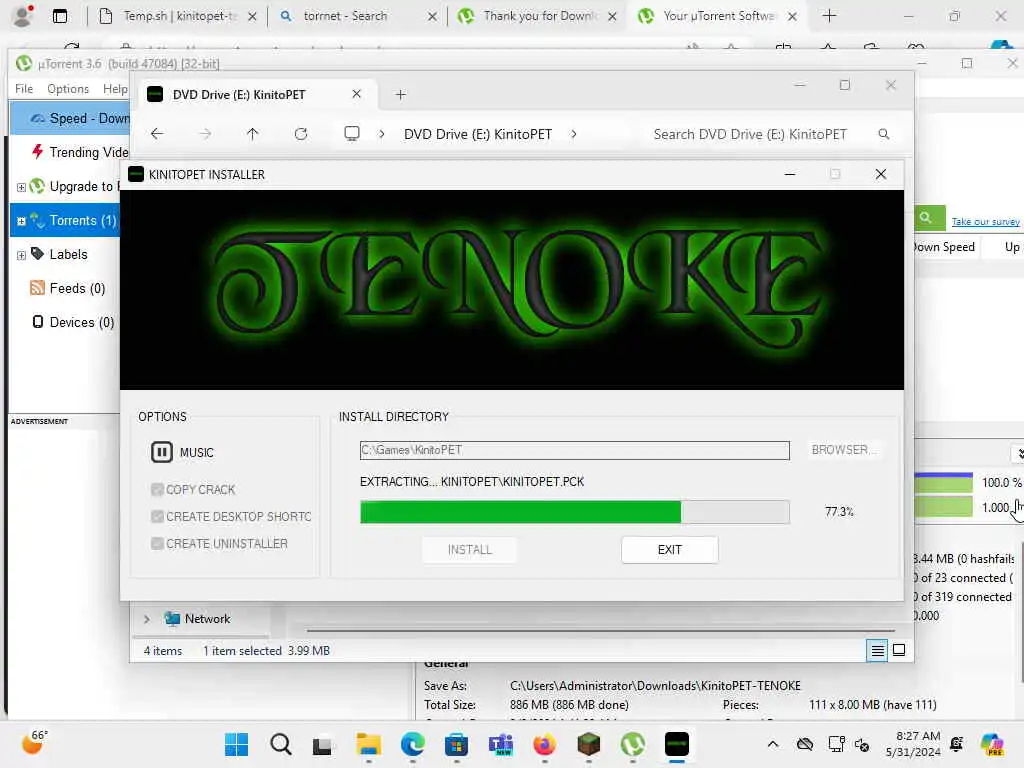Open uTorrent Help menu

pos(115,89)
